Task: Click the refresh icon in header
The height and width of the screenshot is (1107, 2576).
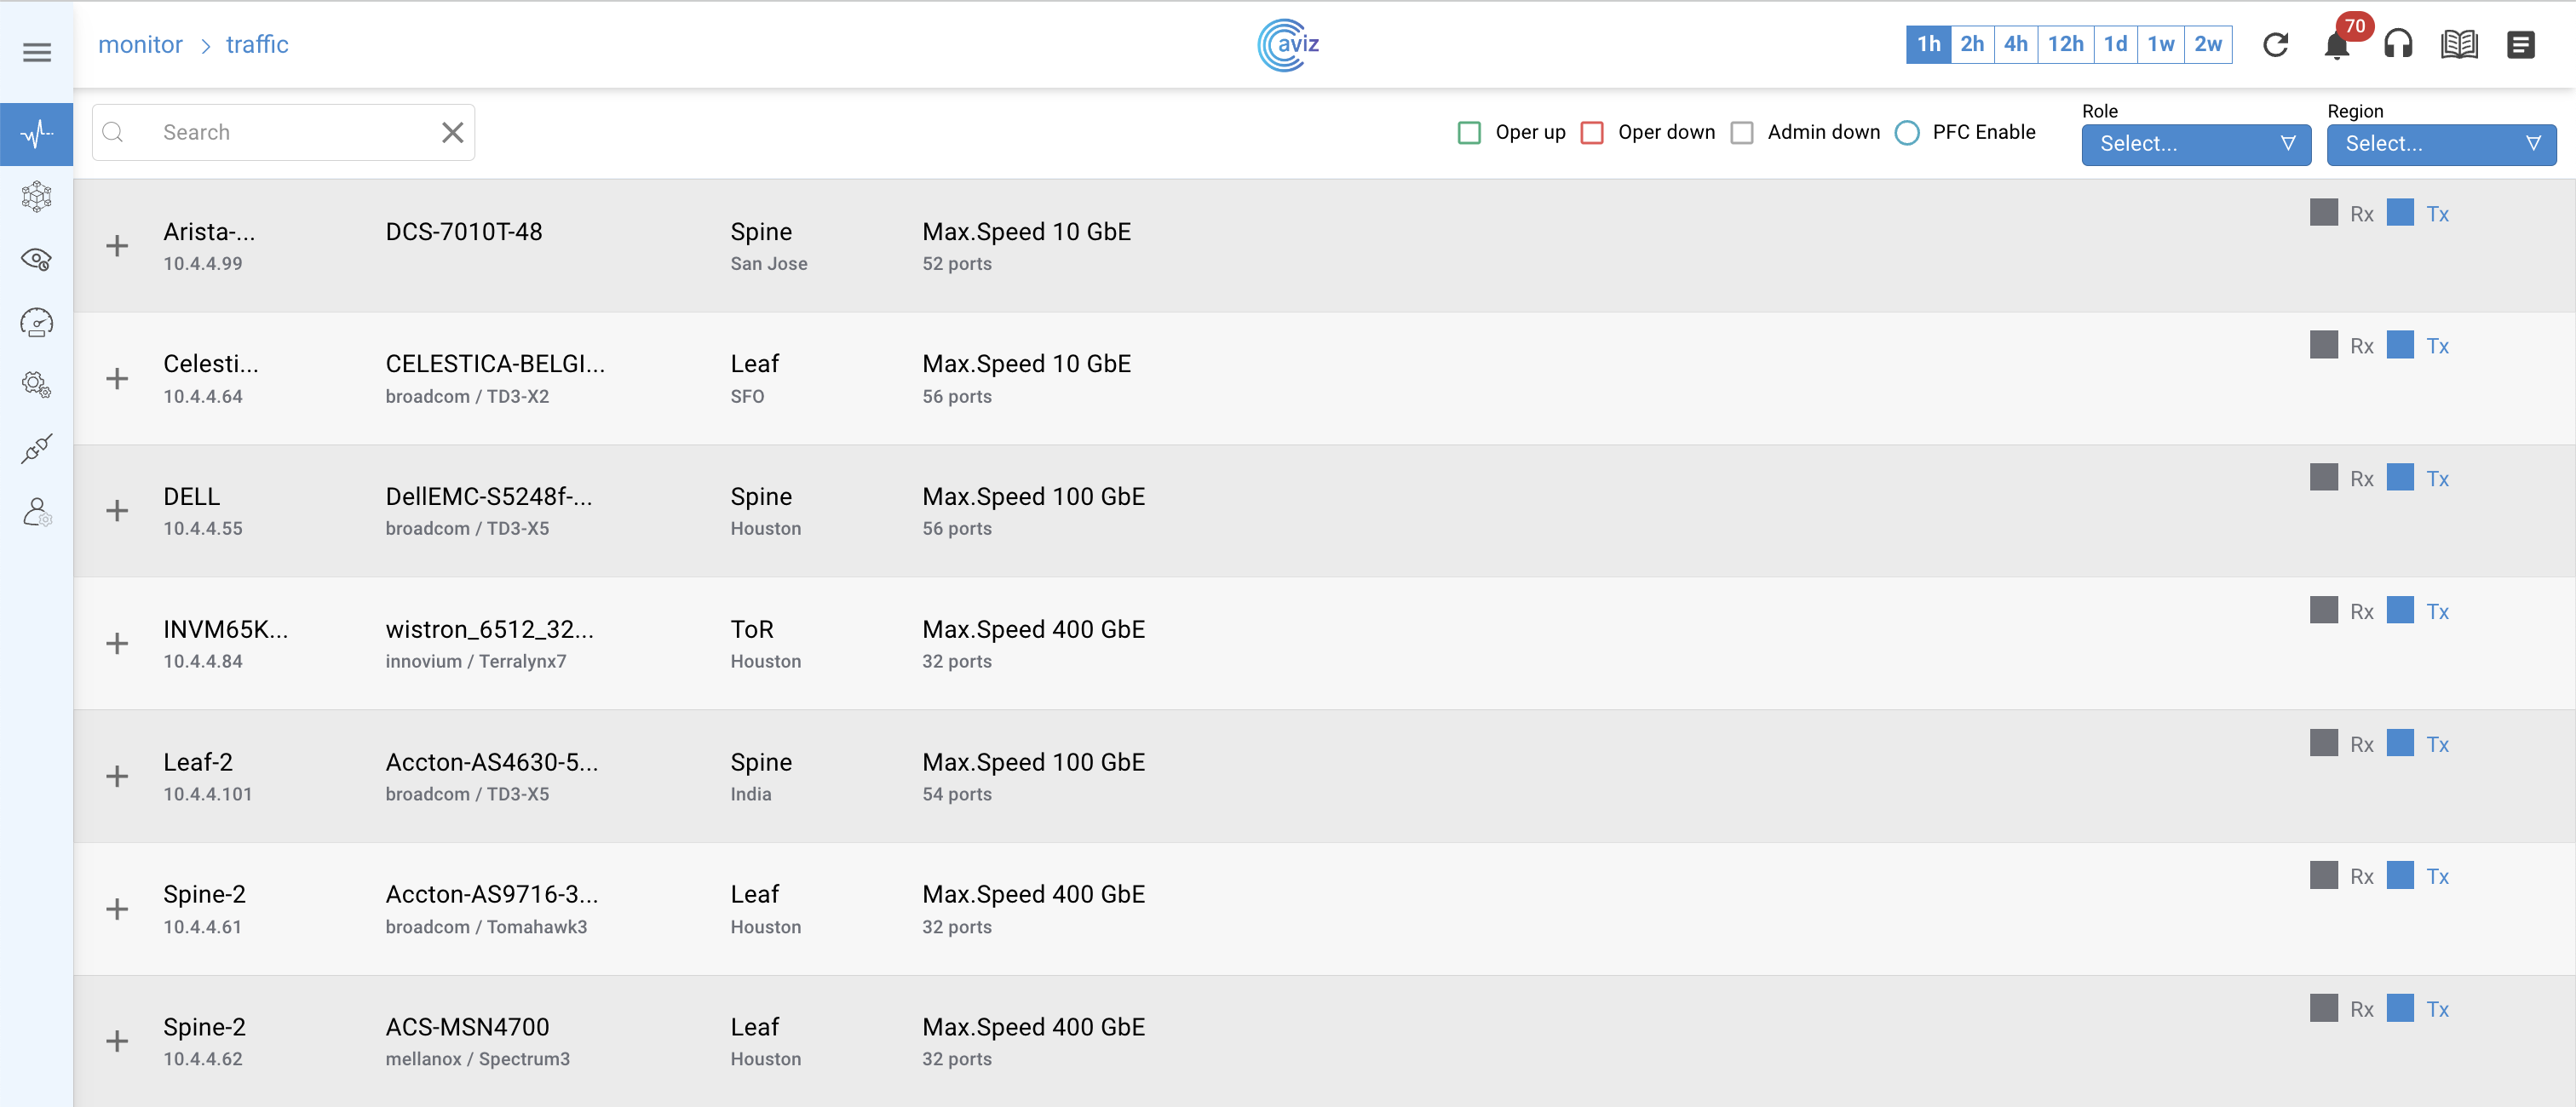Action: (2275, 45)
